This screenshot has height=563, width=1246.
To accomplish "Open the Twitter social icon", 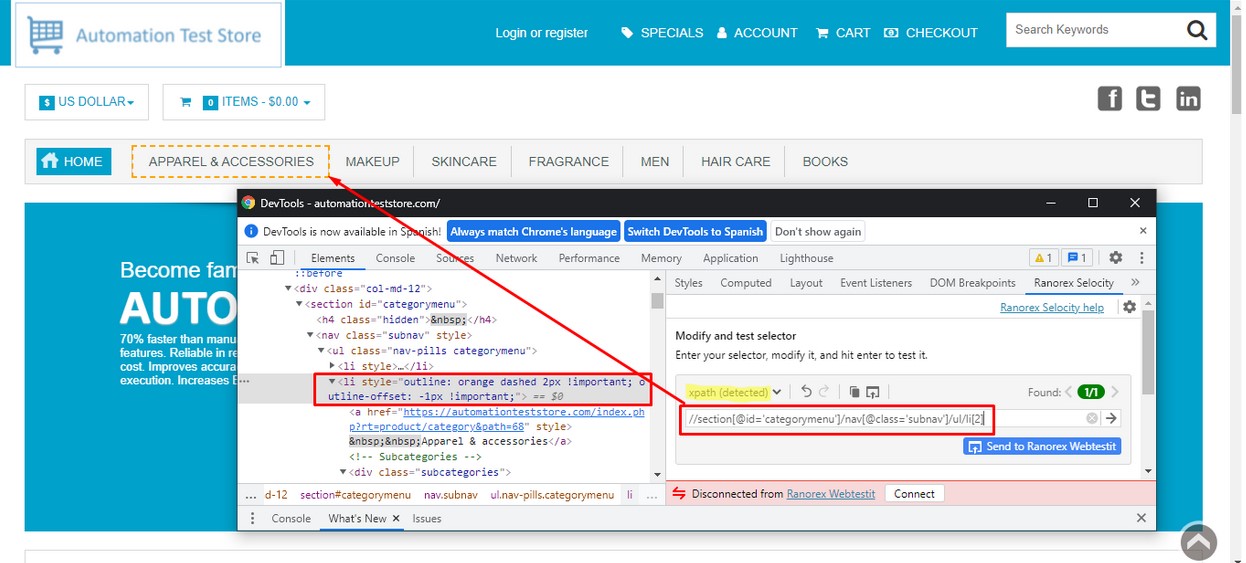I will coord(1148,98).
